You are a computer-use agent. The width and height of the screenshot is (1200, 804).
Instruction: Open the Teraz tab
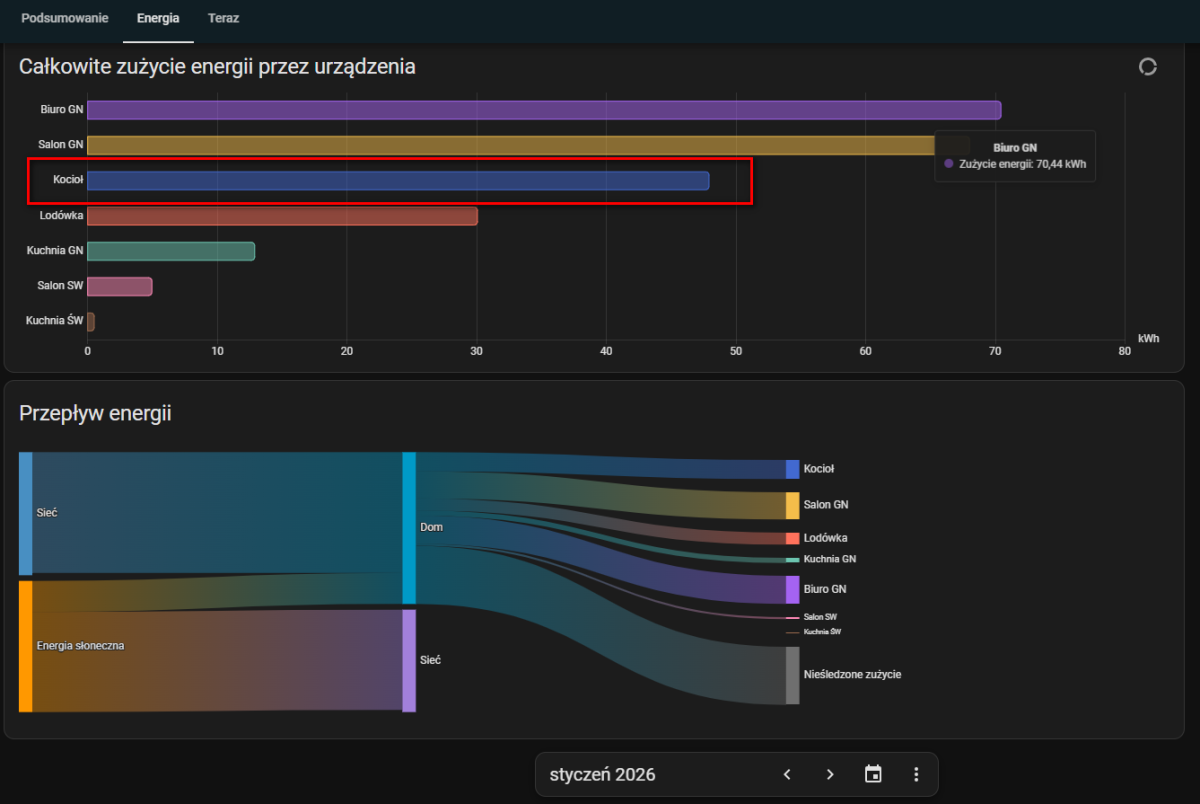point(223,18)
